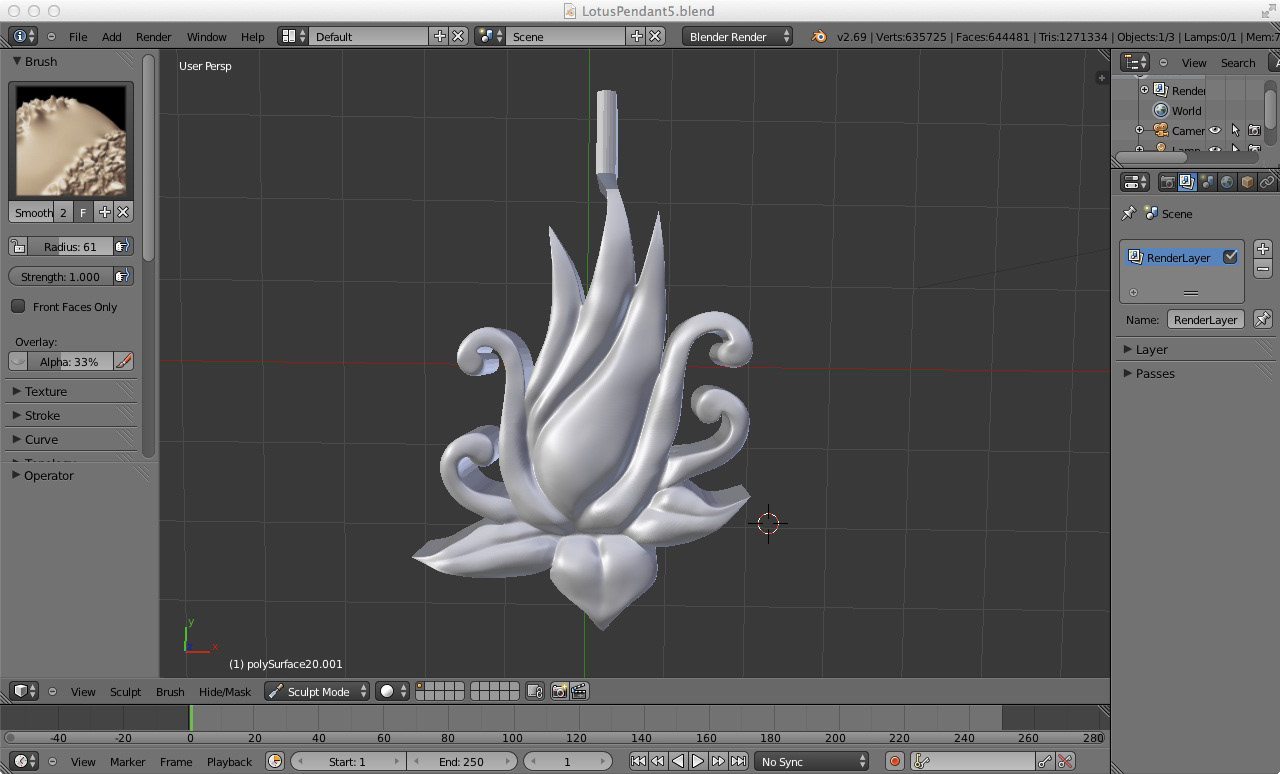
Task: Select the Render Layers tab in Properties
Action: coord(1187,182)
